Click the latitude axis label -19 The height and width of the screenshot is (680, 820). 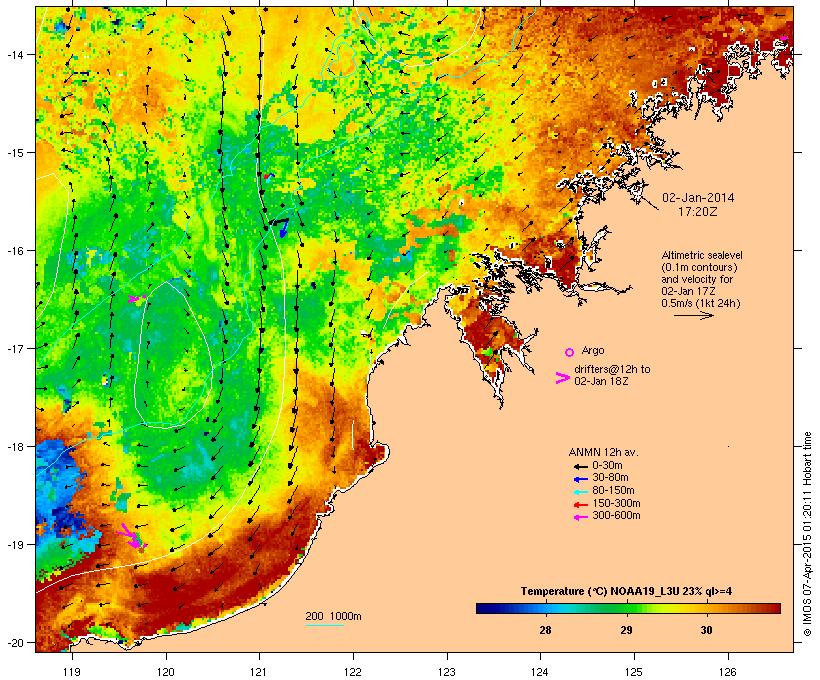click(14, 545)
